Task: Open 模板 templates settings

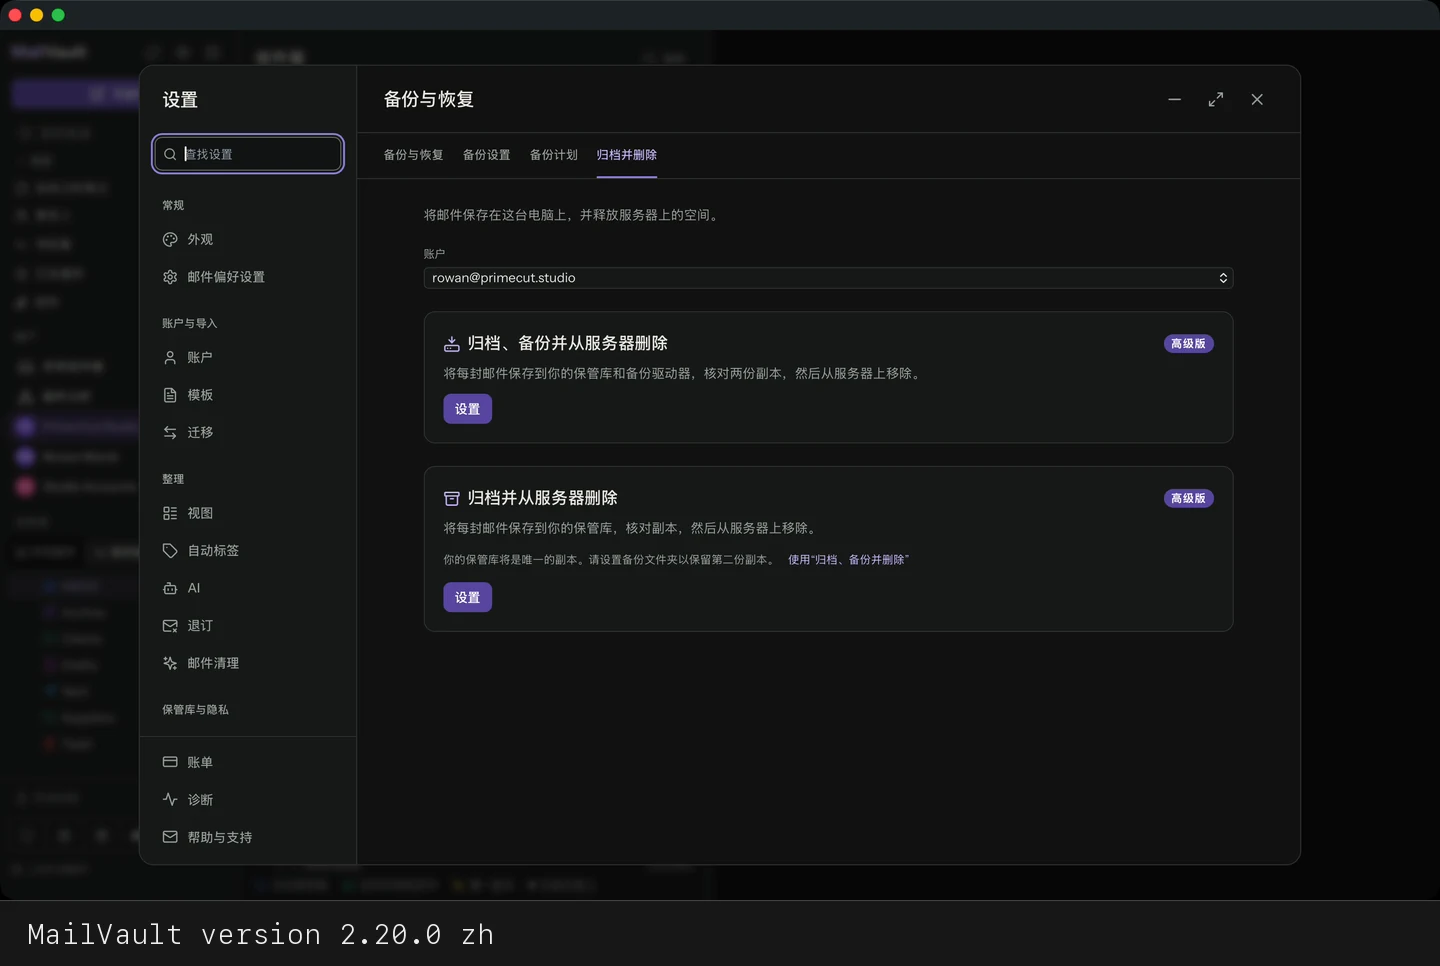Action: (248, 395)
